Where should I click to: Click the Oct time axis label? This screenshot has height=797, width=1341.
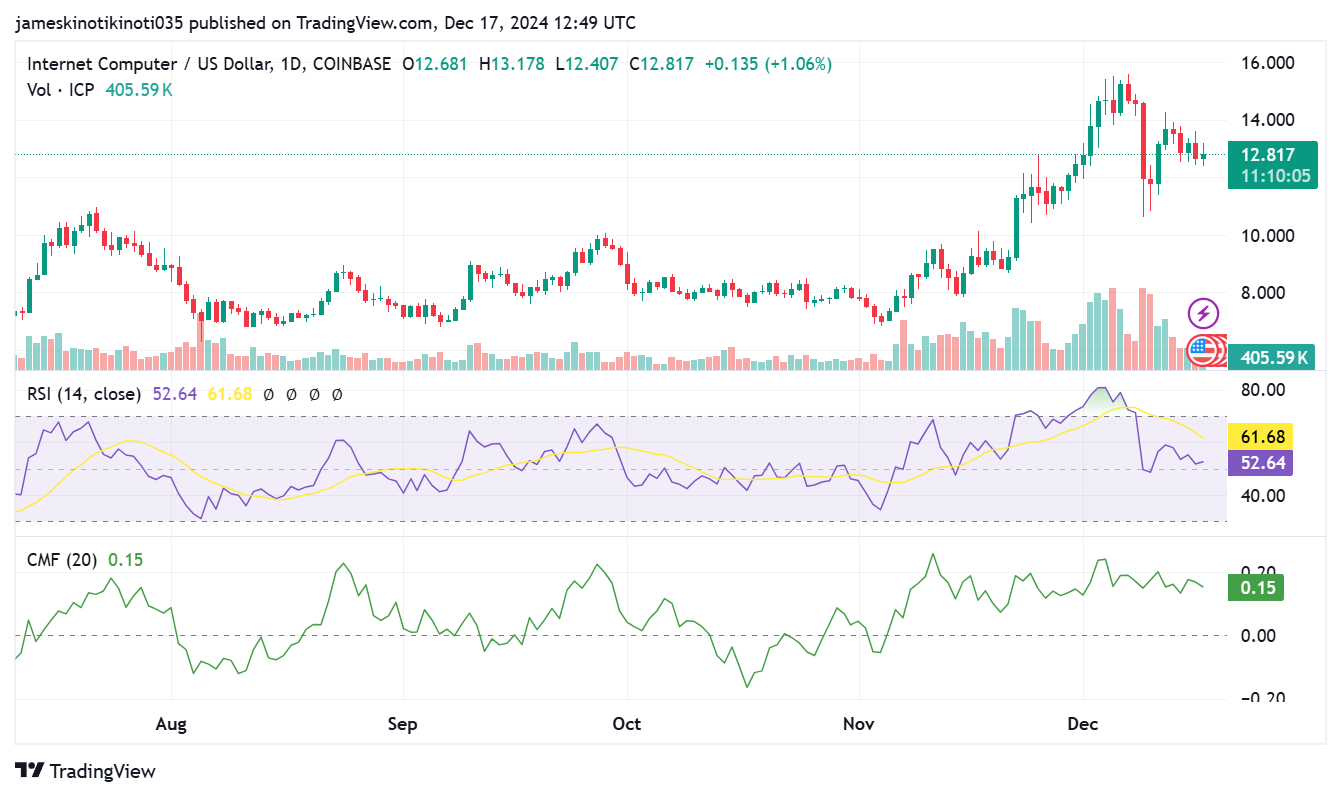pos(626,723)
